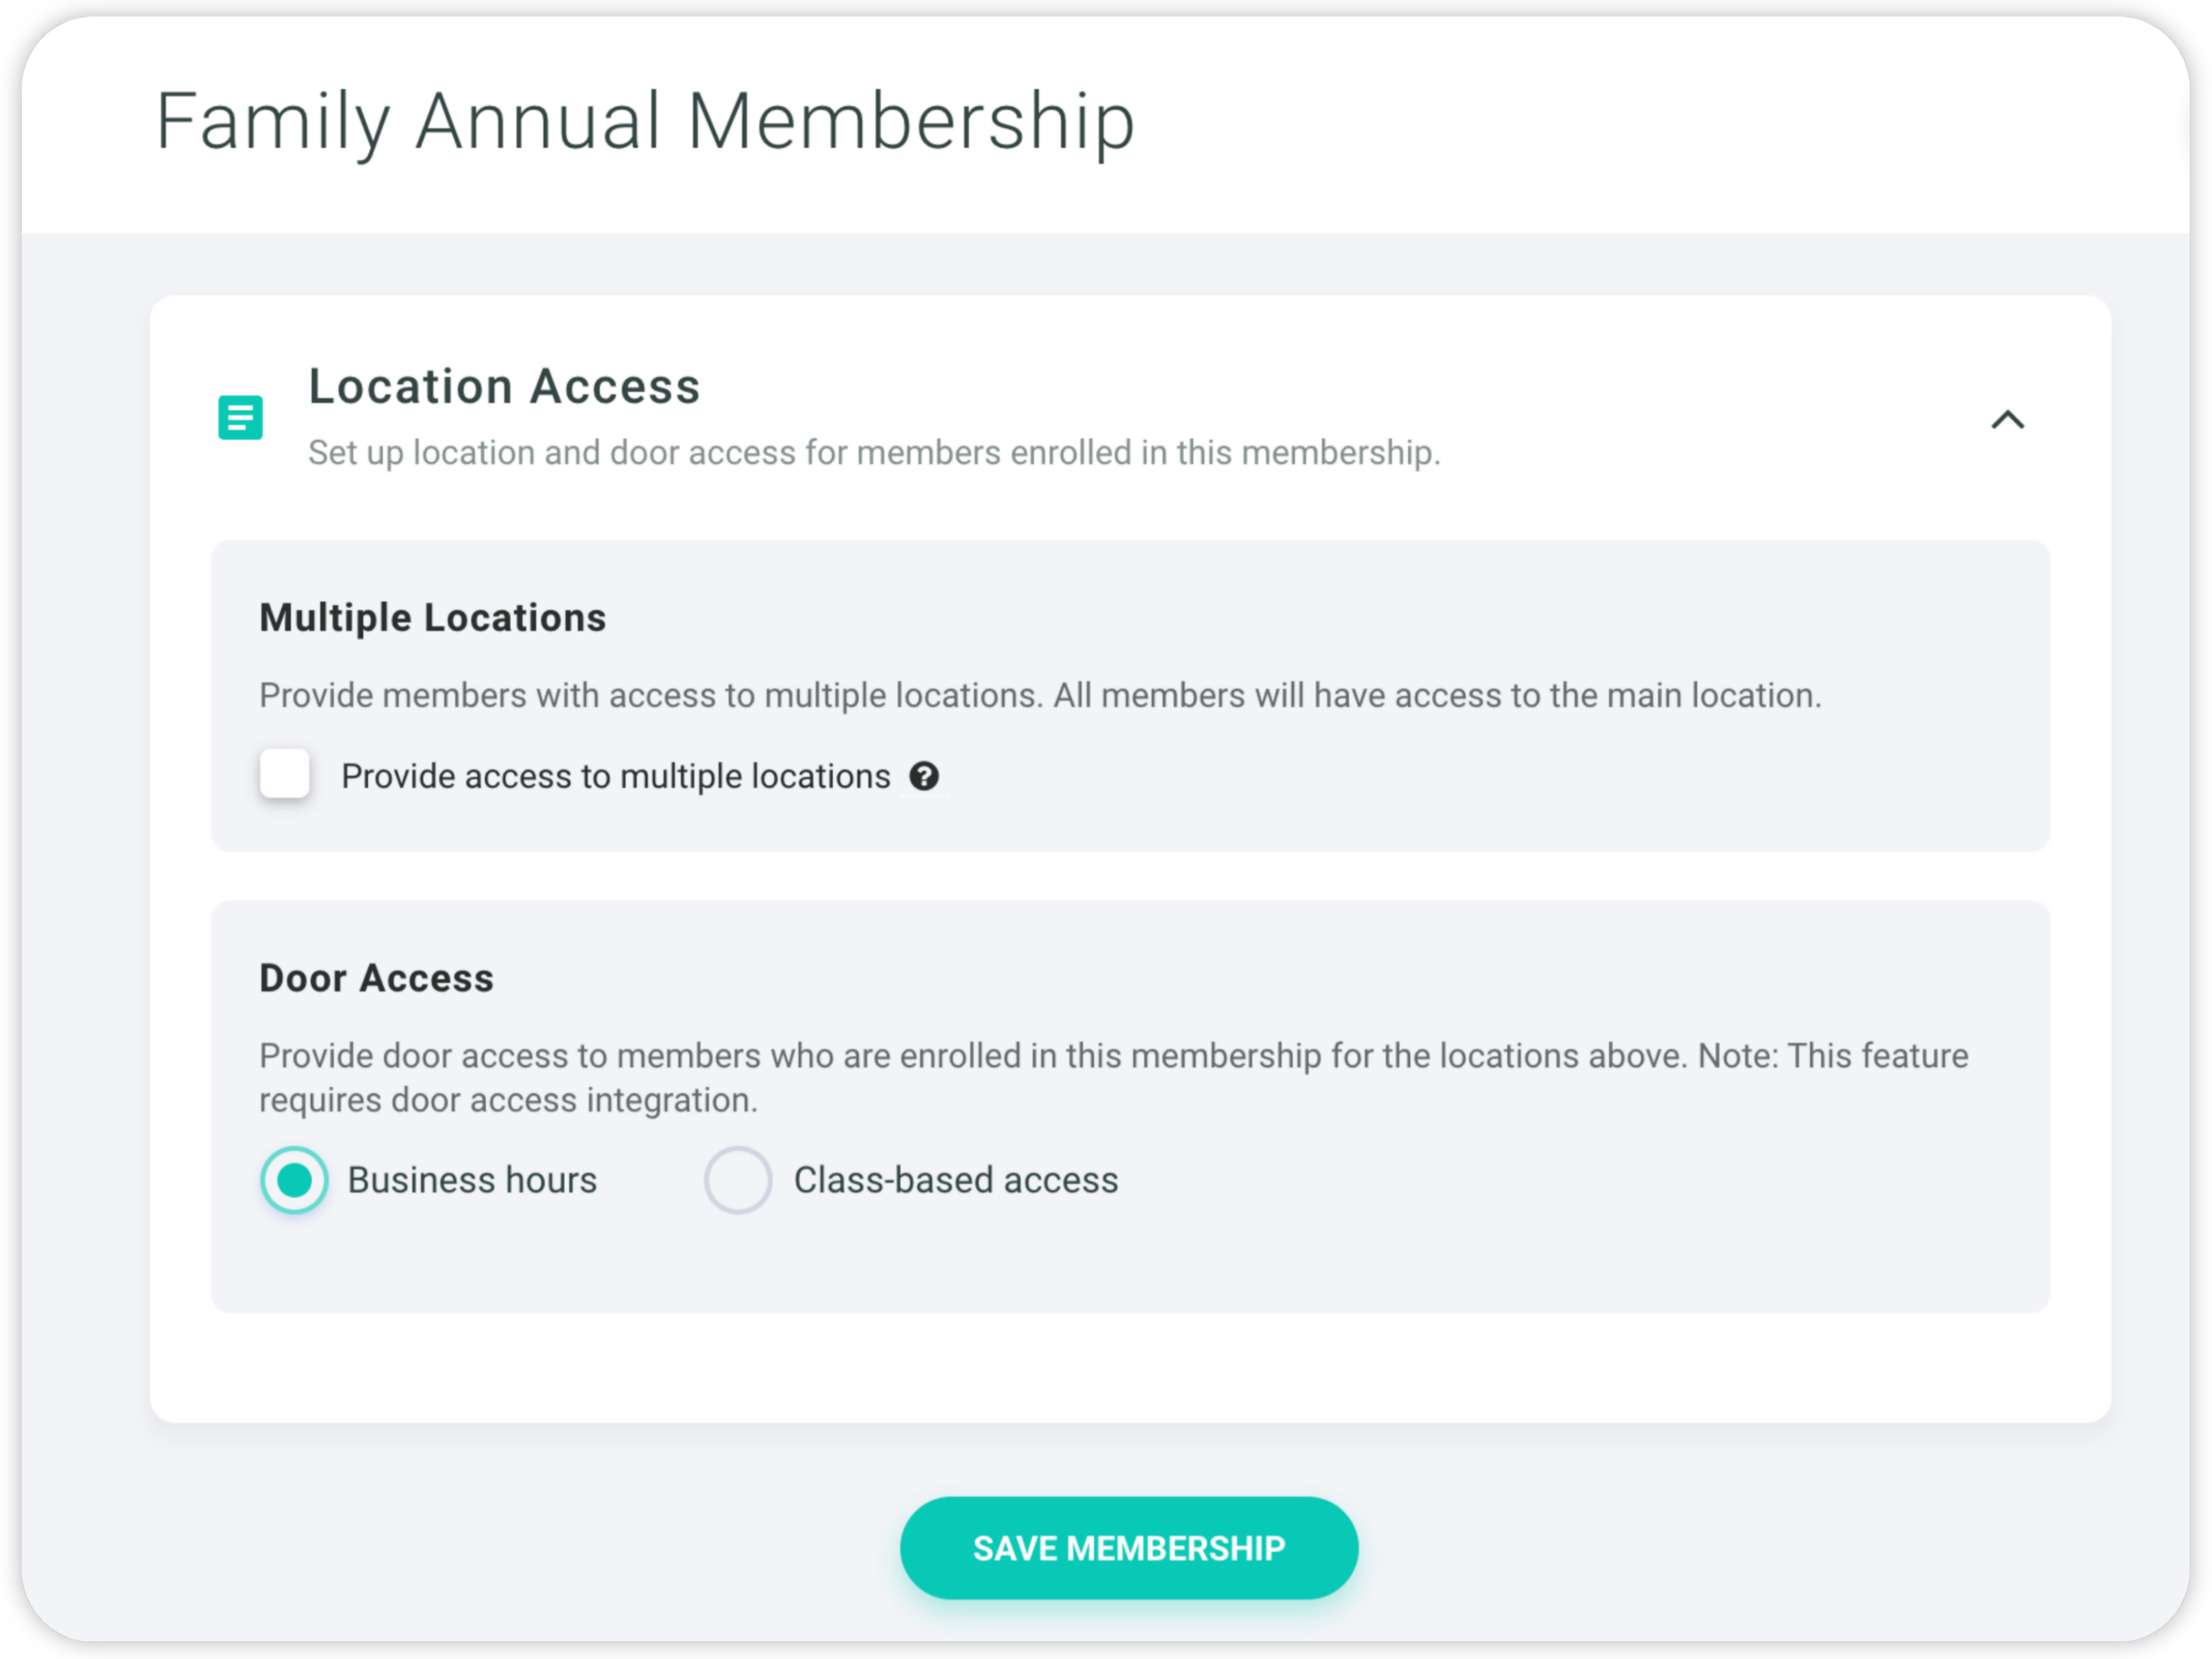2212x1659 pixels.
Task: Click the green document icon beside Location Access
Action: pyautogui.click(x=240, y=418)
